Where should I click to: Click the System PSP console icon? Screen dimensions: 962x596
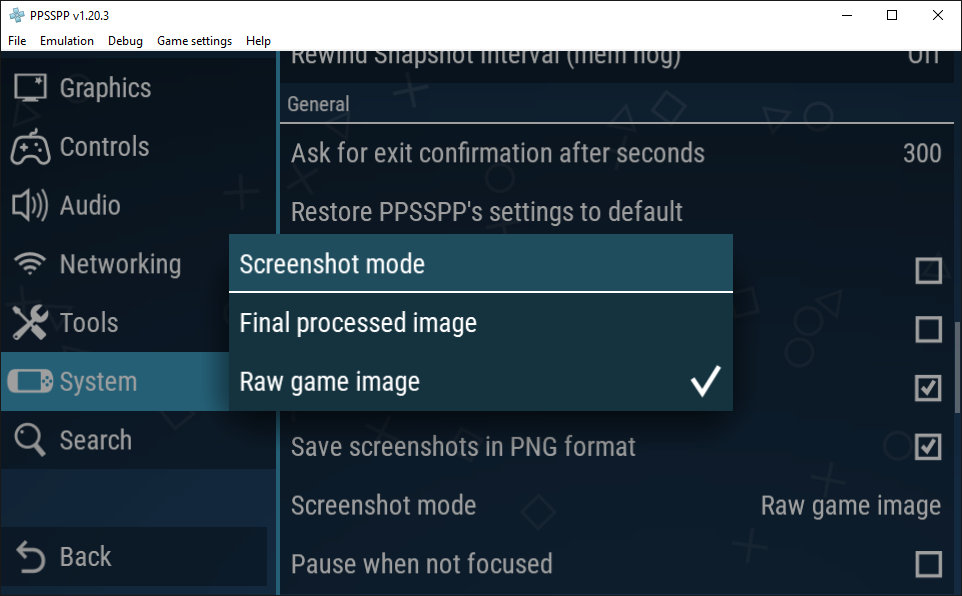[x=30, y=381]
